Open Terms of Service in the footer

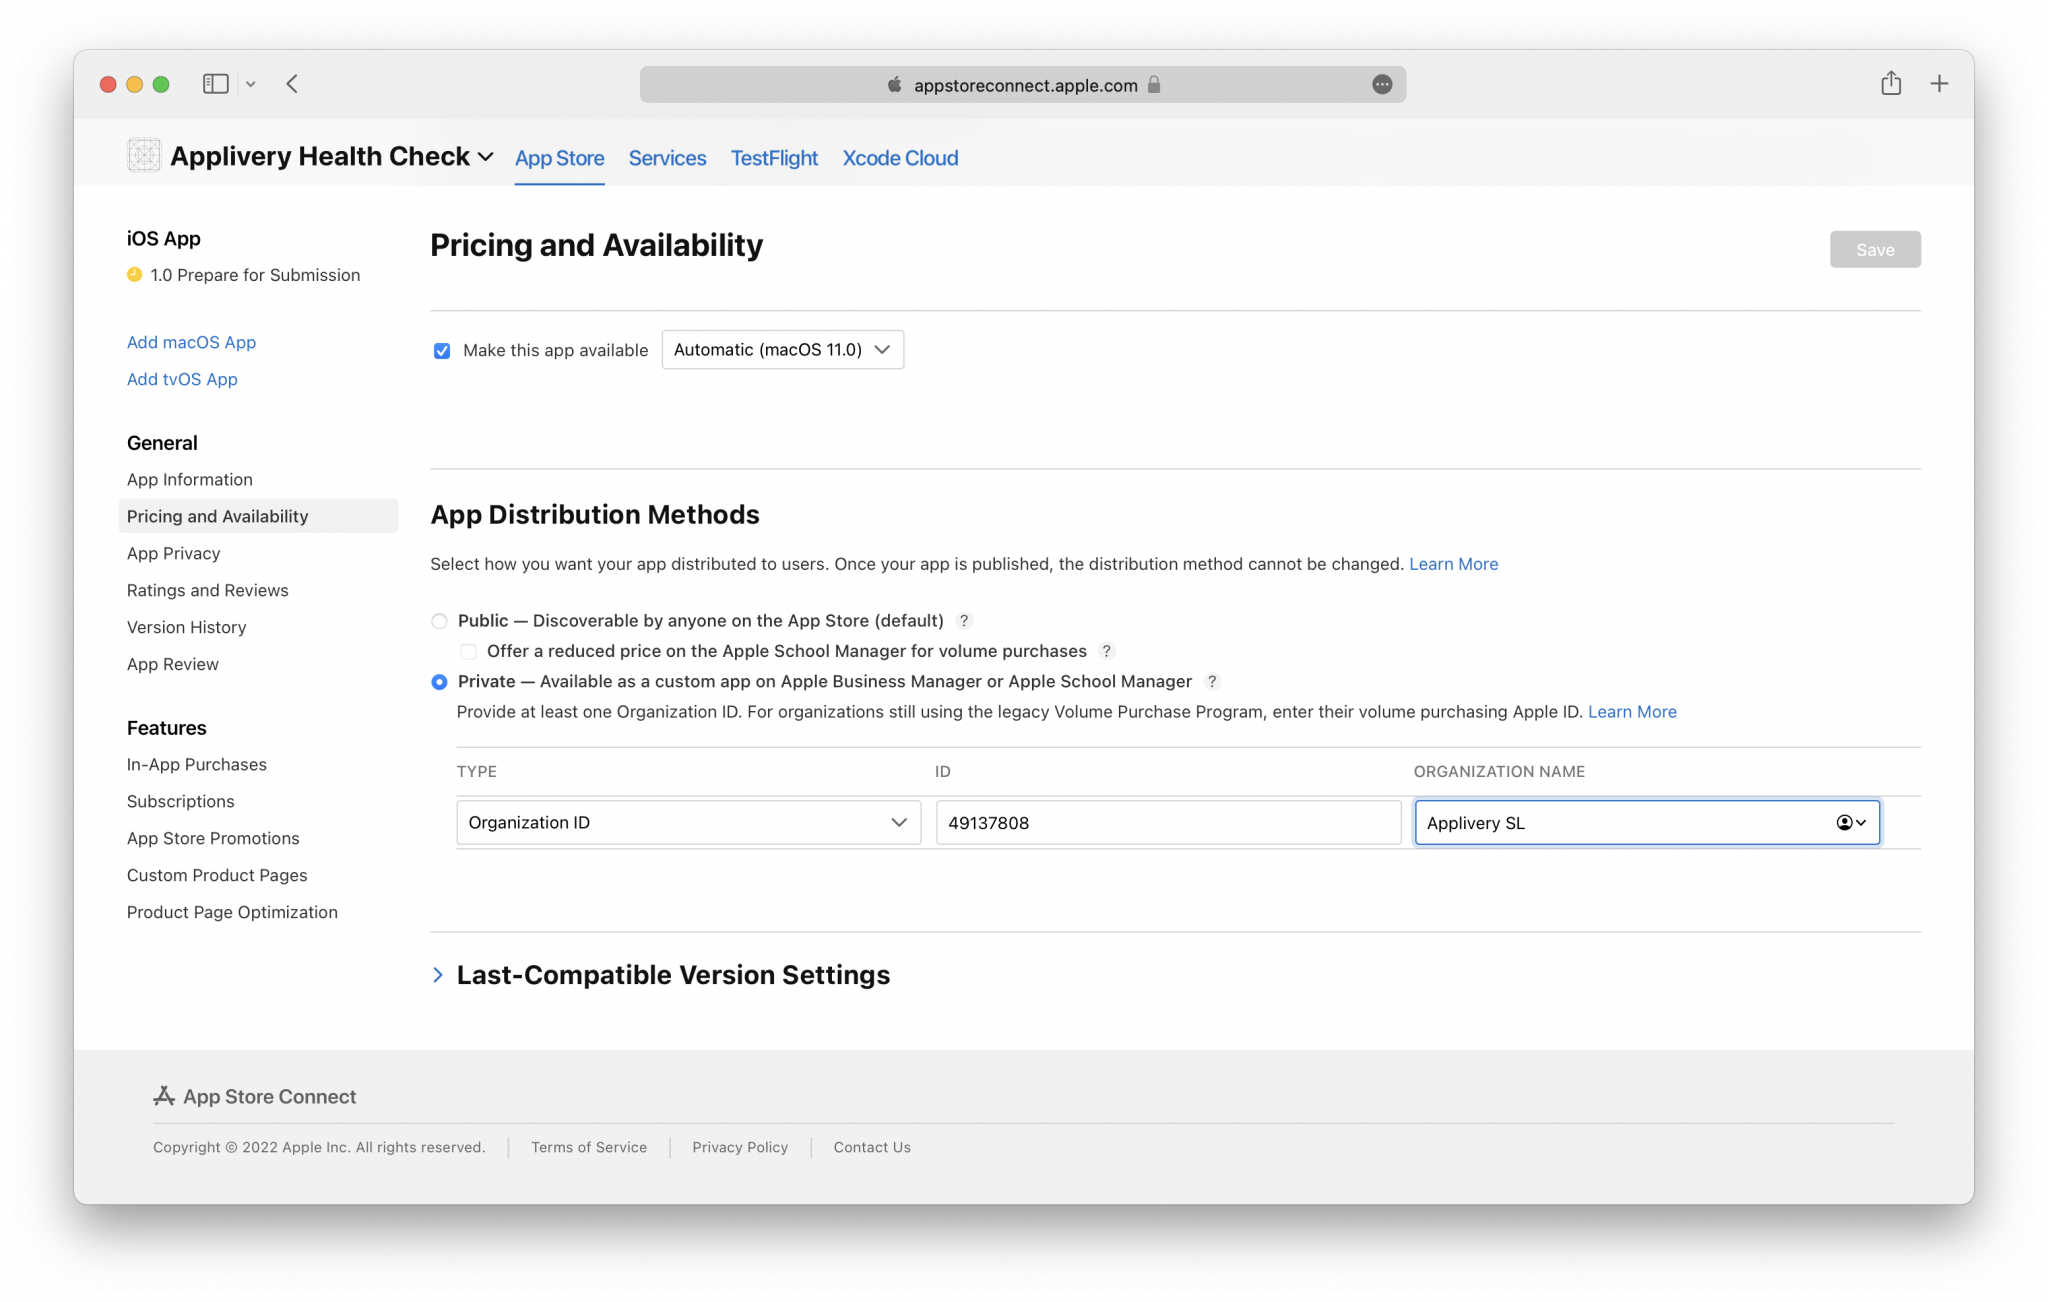(588, 1147)
